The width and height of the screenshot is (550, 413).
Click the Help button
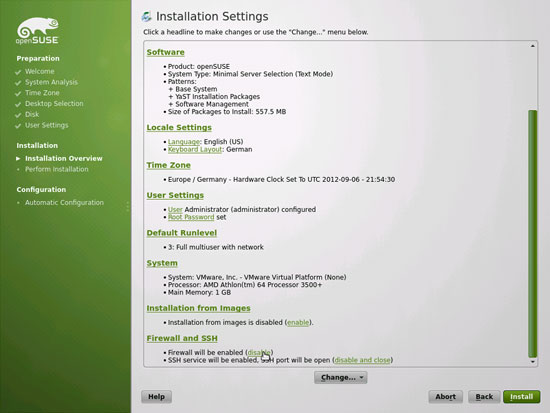click(x=156, y=397)
